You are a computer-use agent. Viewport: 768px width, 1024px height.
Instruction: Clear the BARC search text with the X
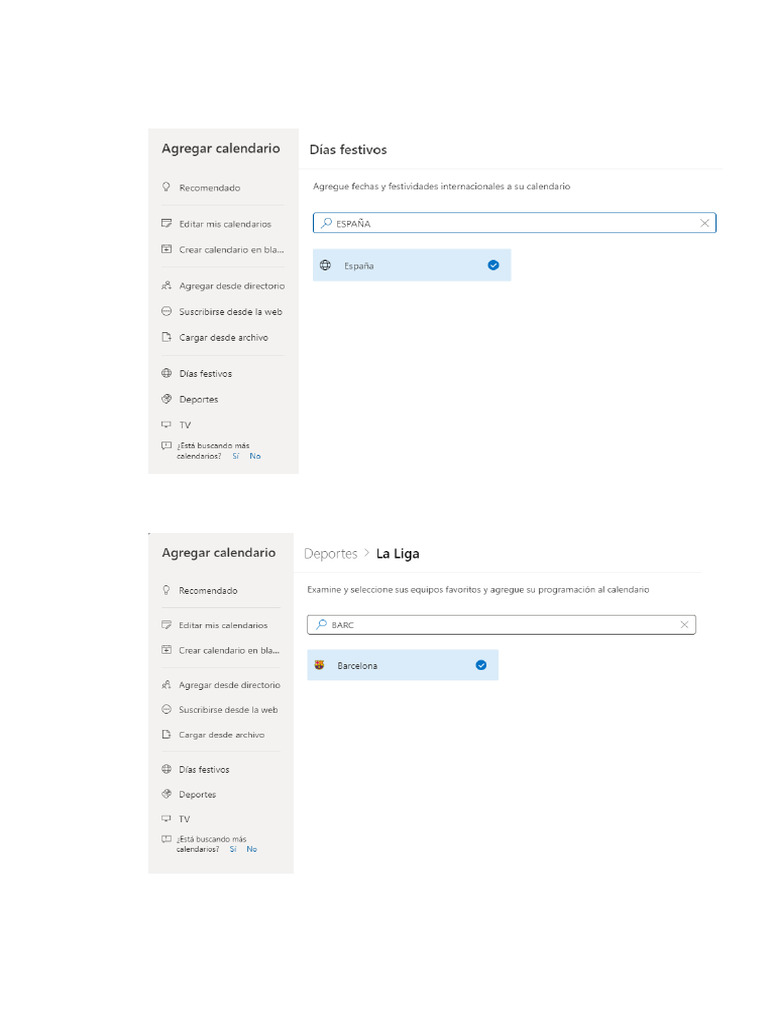[x=684, y=624]
